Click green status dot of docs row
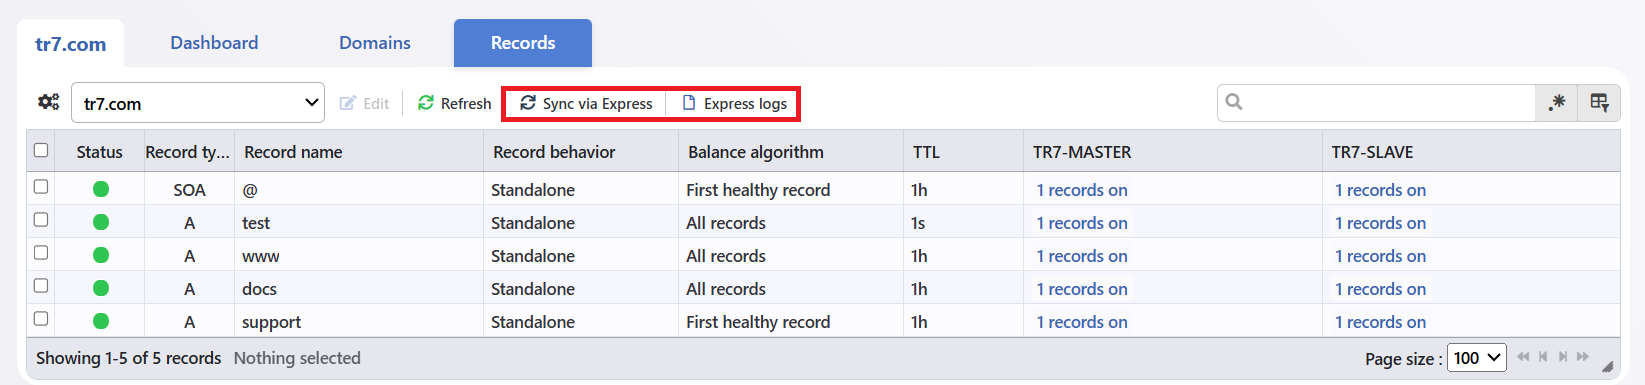The width and height of the screenshot is (1645, 385). 101,288
